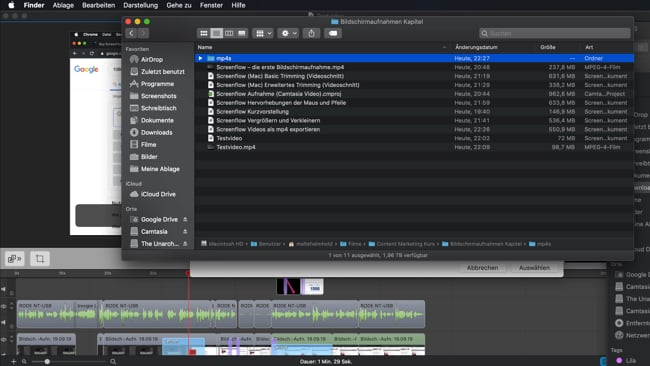This screenshot has height=366, width=650.
Task: Open Zuletzt benutzt in the sidebar
Action: tap(158, 72)
